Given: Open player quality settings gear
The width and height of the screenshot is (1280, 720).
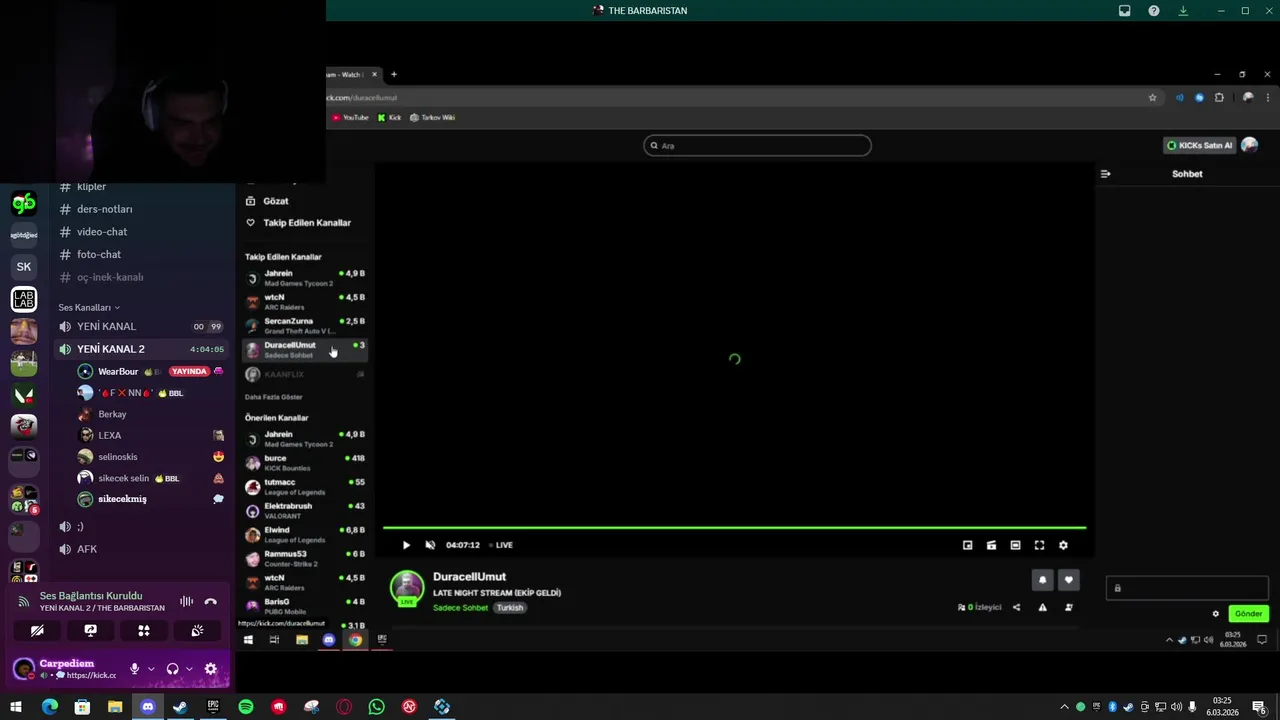Looking at the screenshot, I should [1063, 545].
